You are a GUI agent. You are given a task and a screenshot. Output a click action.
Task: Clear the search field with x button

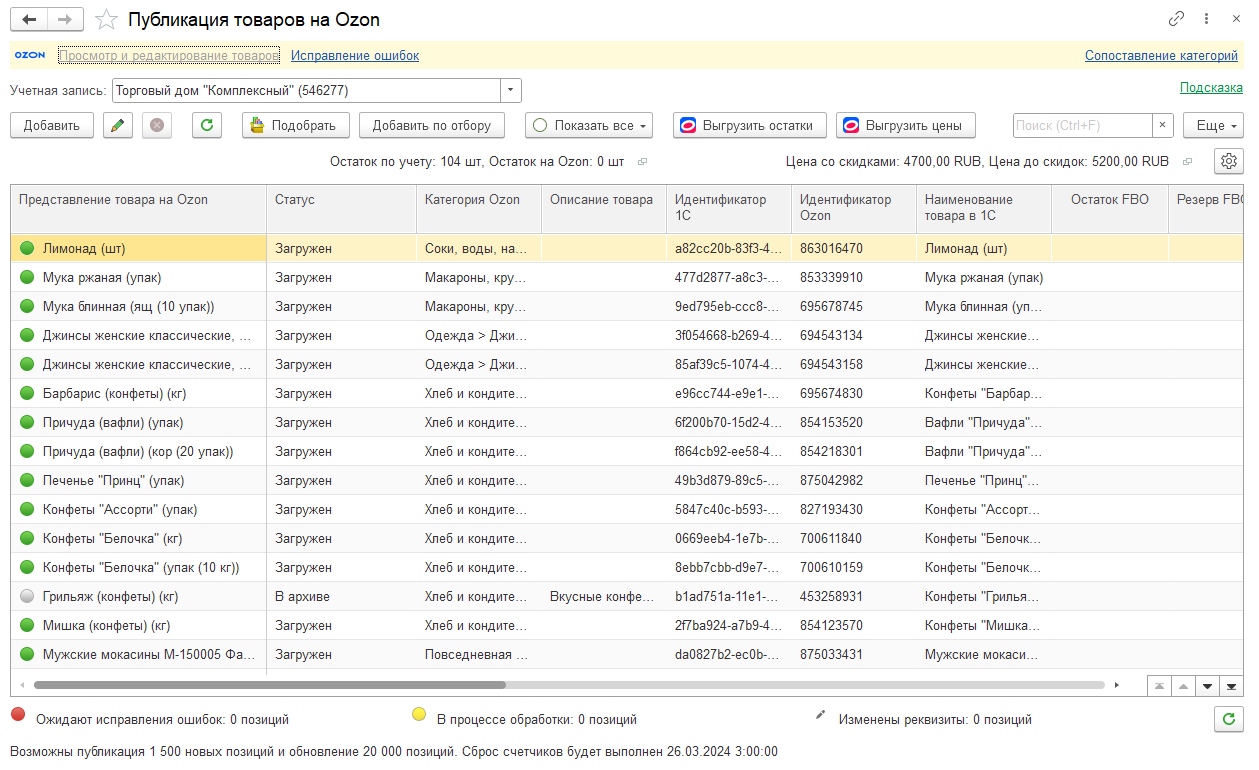coord(1163,125)
